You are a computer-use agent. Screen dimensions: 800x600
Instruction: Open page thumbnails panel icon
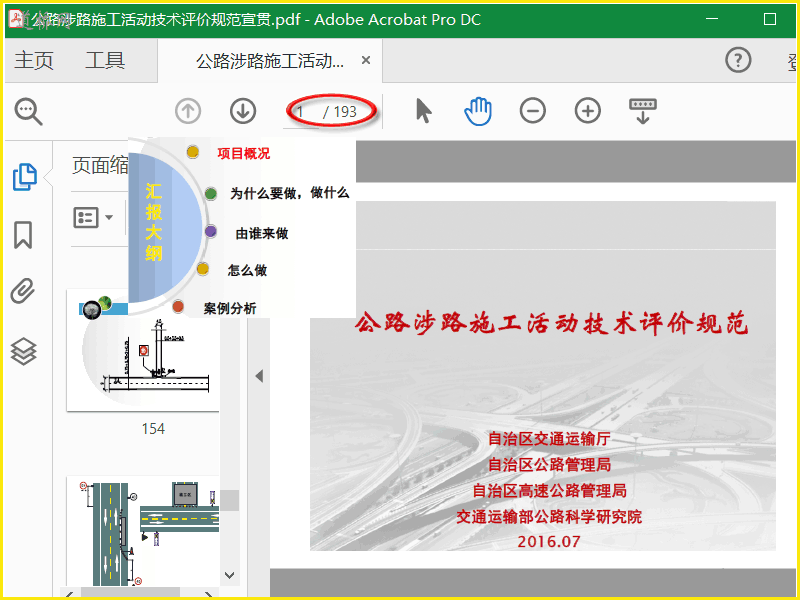coord(24,177)
